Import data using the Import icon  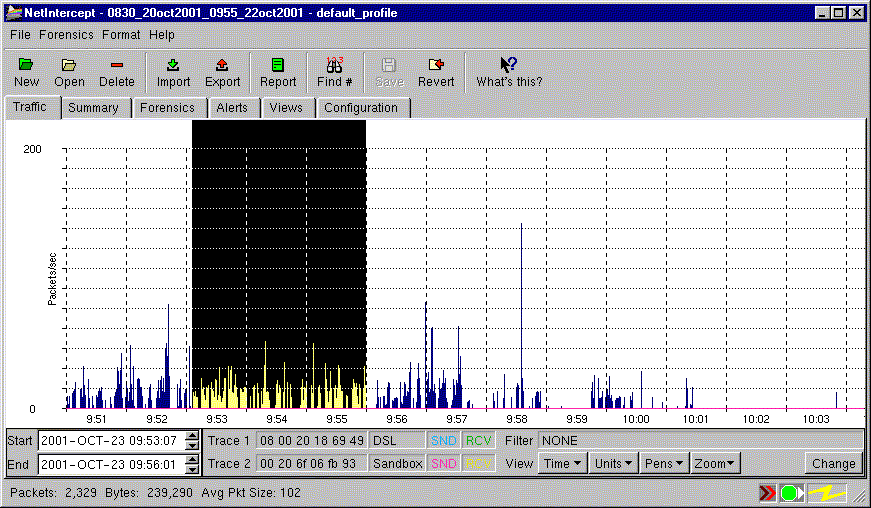pyautogui.click(x=173, y=65)
